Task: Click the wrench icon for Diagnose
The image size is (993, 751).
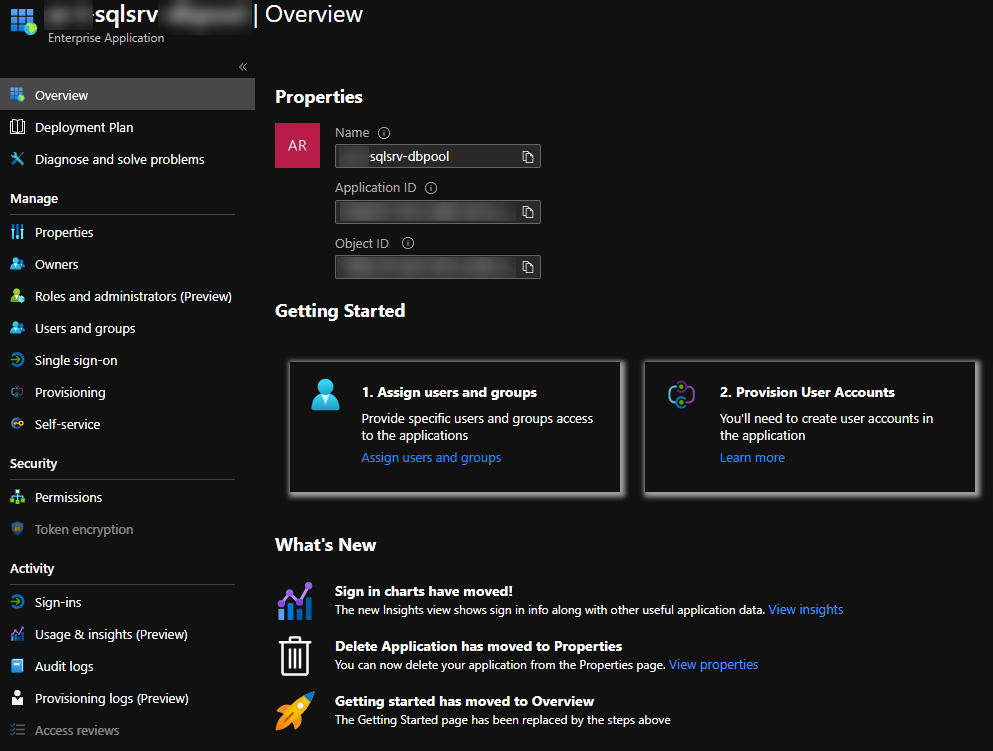Action: click(x=18, y=159)
